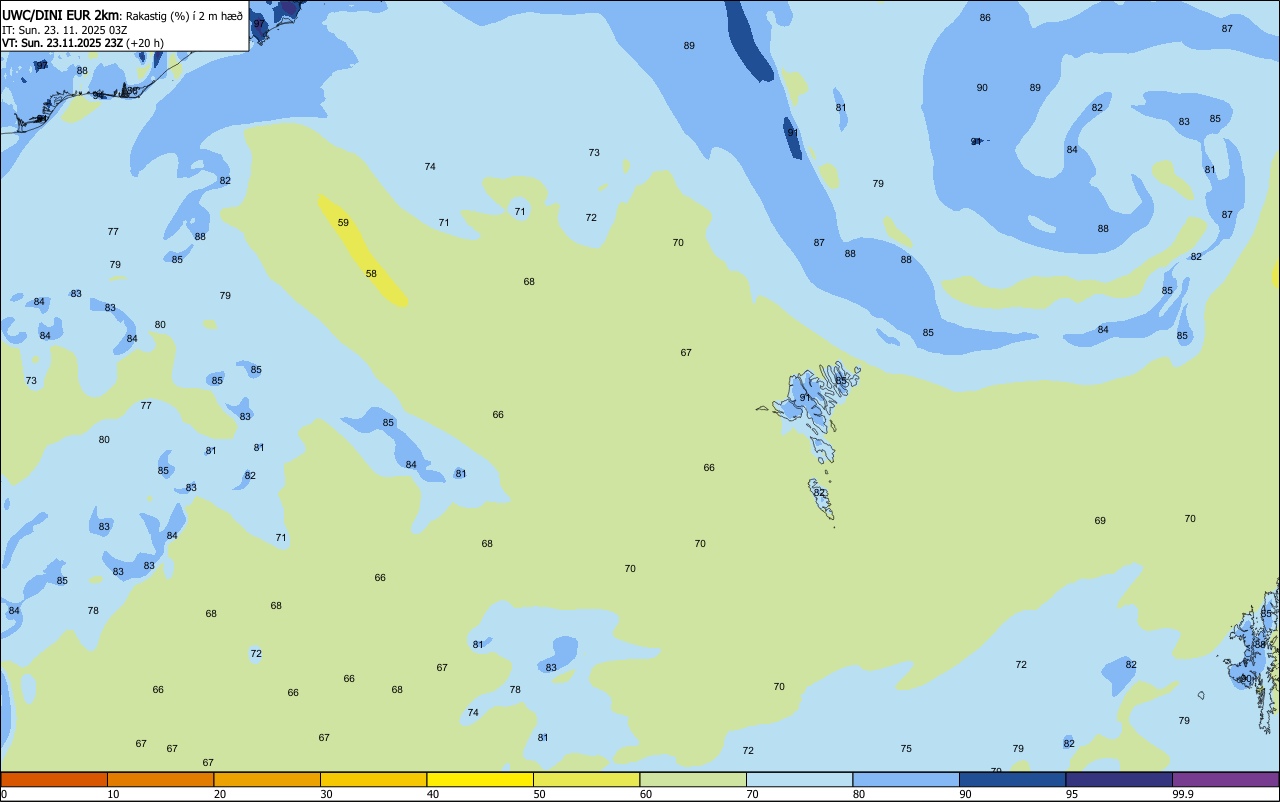Click the 0–10 dark orange legend segment
Viewport: 1280px width, 802px height.
(x=54, y=779)
